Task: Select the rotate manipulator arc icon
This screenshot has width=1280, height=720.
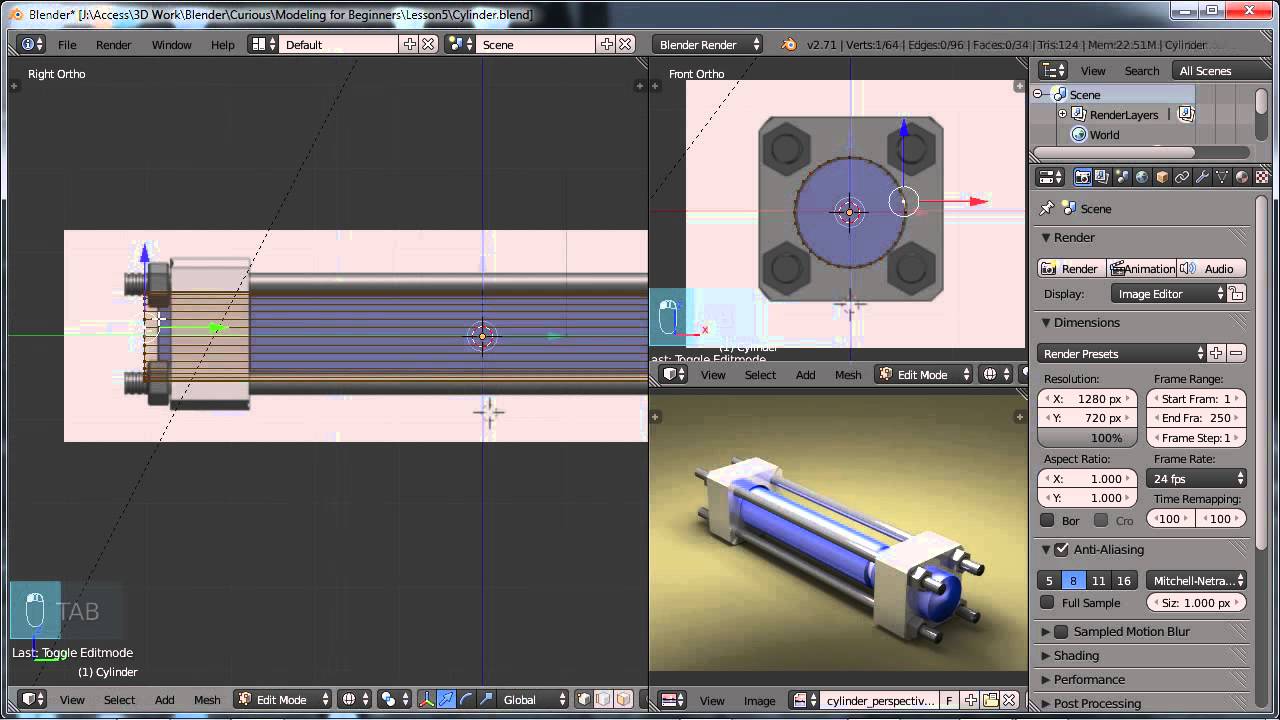Action: [466, 700]
